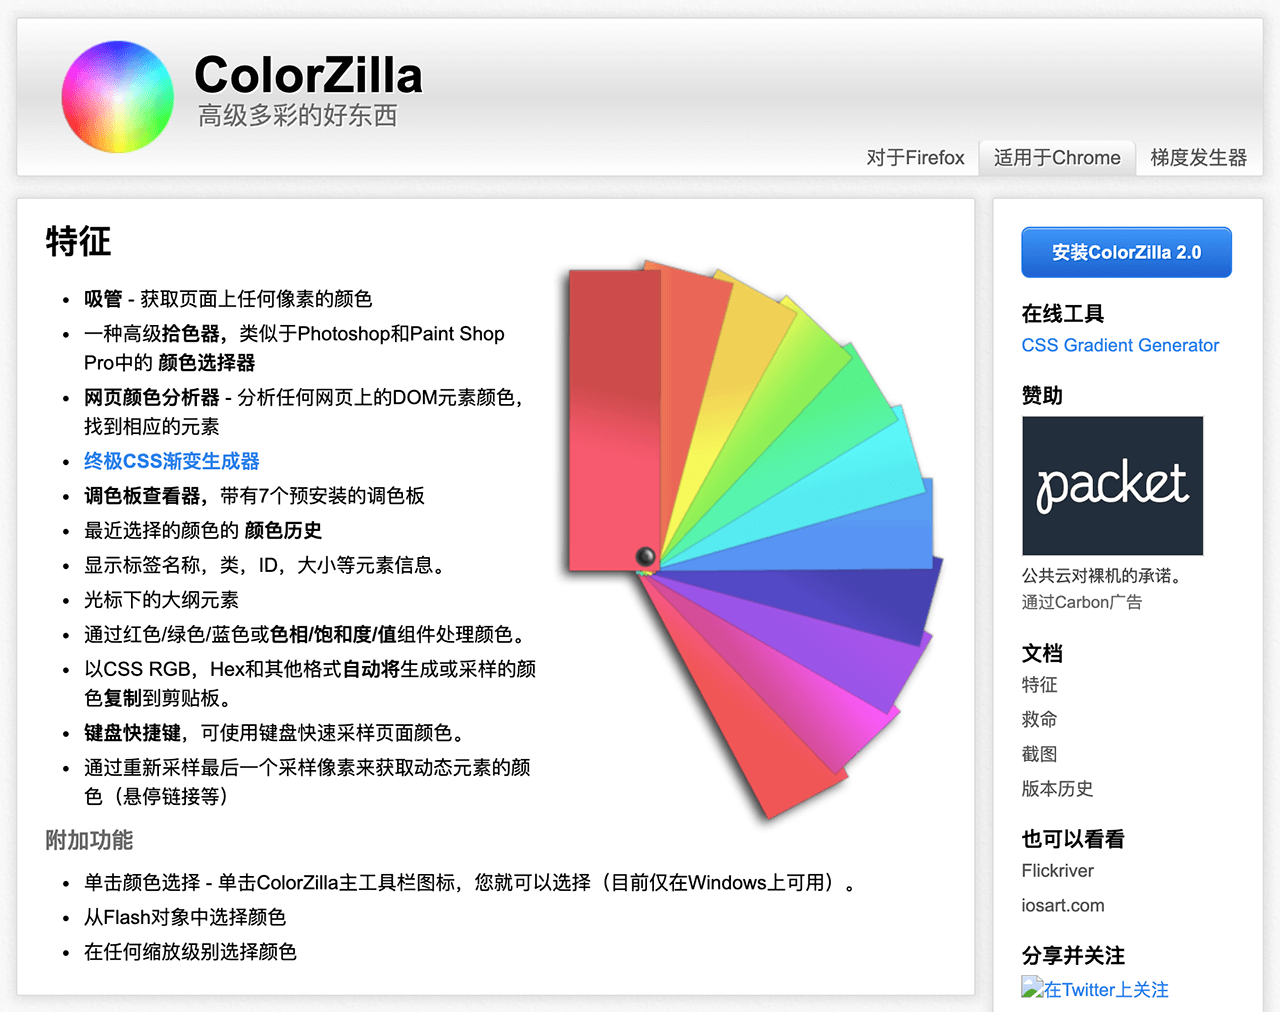Open the CSS Gradient Generator link
The image size is (1280, 1012).
tap(1120, 345)
